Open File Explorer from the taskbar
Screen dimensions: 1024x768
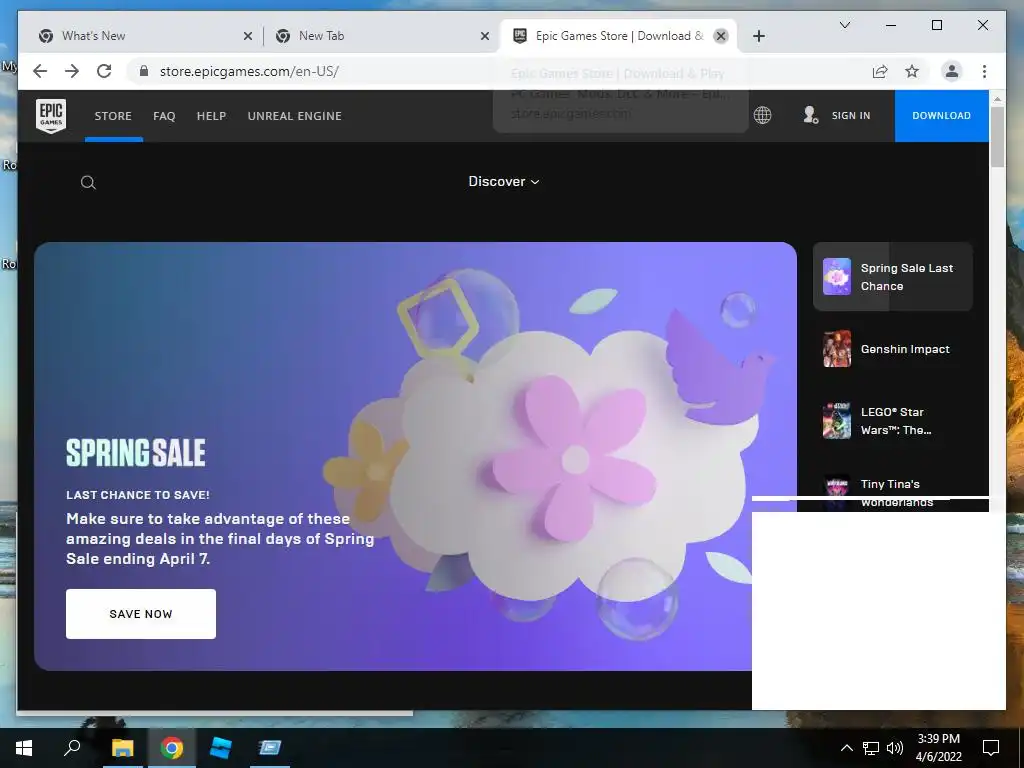122,748
